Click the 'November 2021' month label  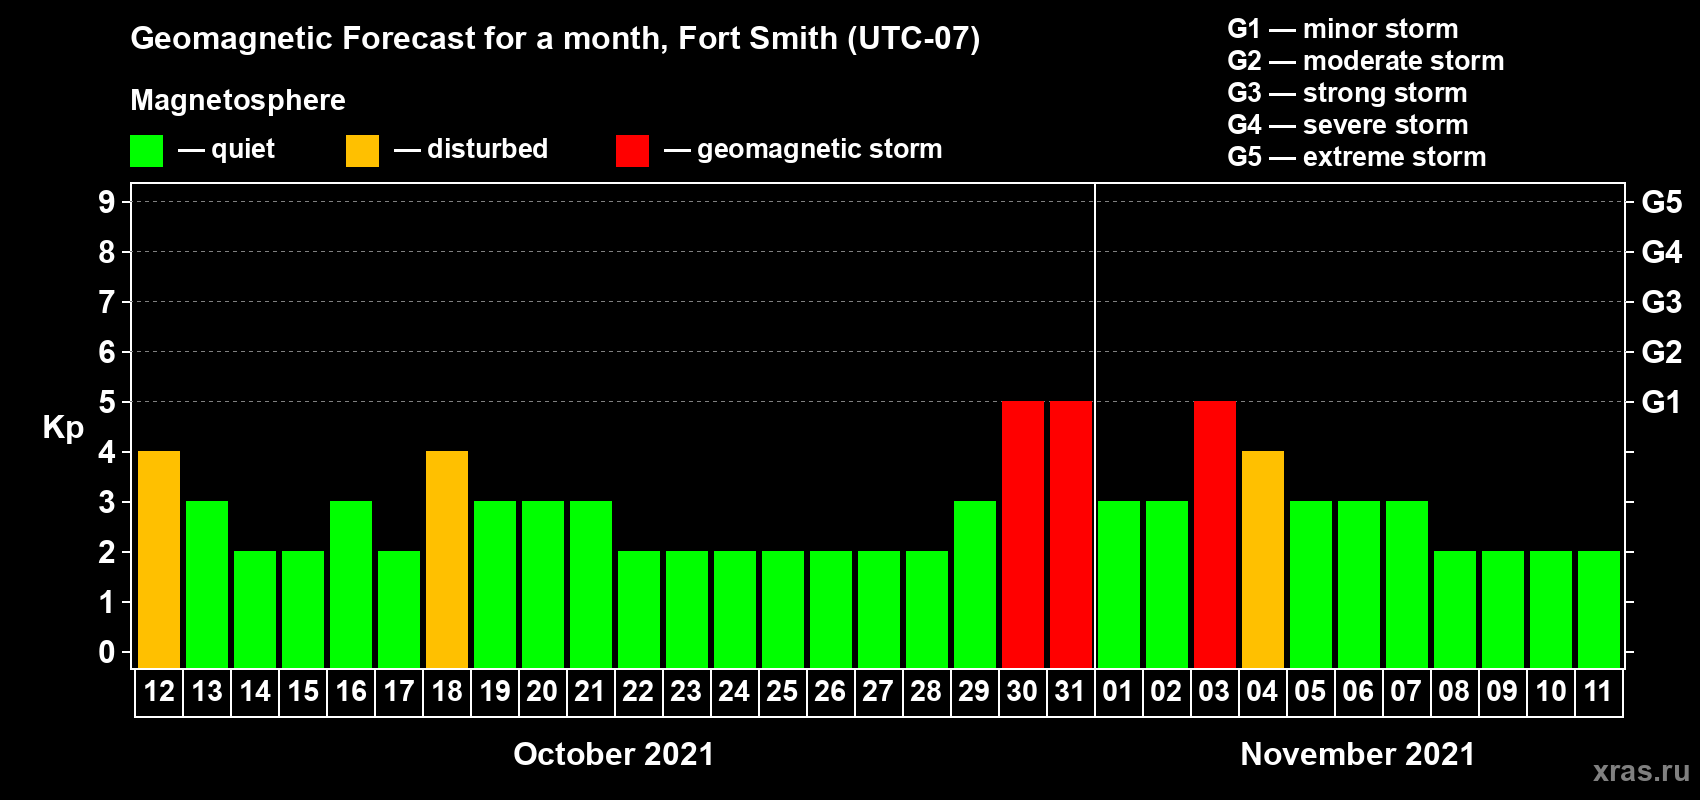click(1358, 754)
